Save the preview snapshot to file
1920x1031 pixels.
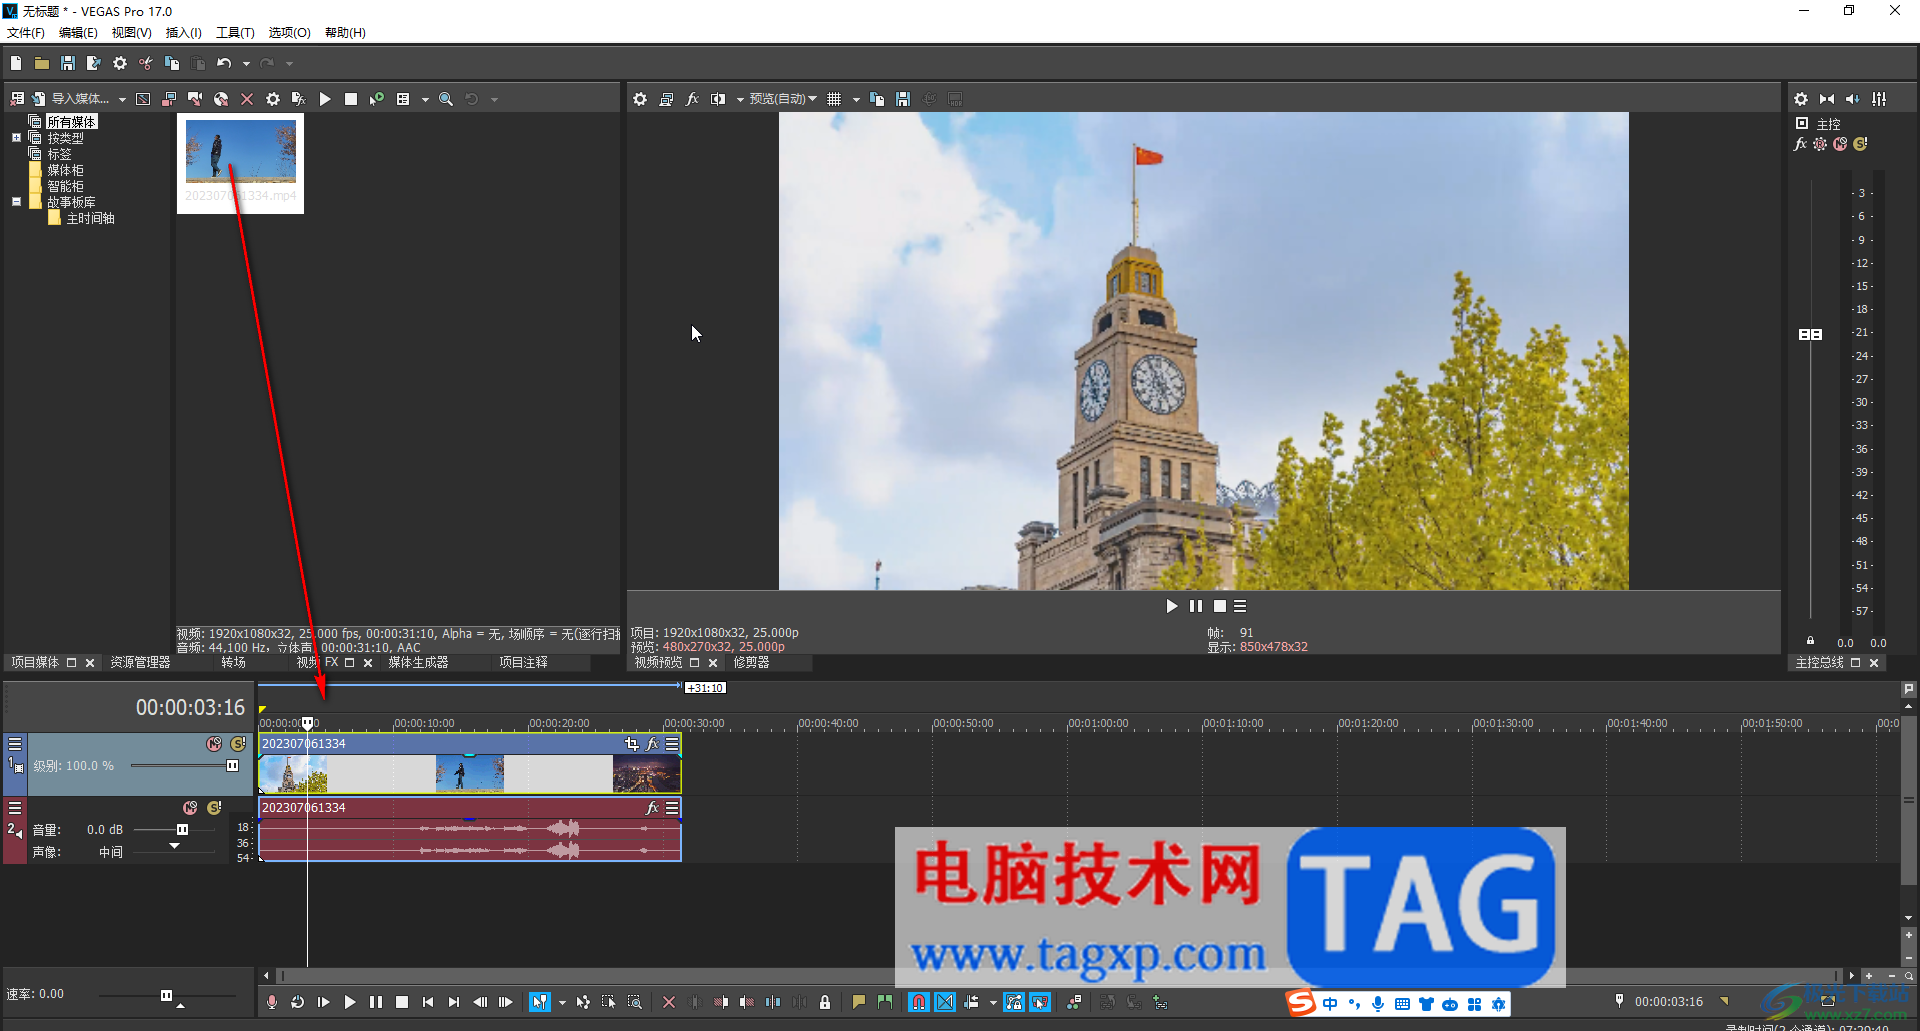click(903, 99)
